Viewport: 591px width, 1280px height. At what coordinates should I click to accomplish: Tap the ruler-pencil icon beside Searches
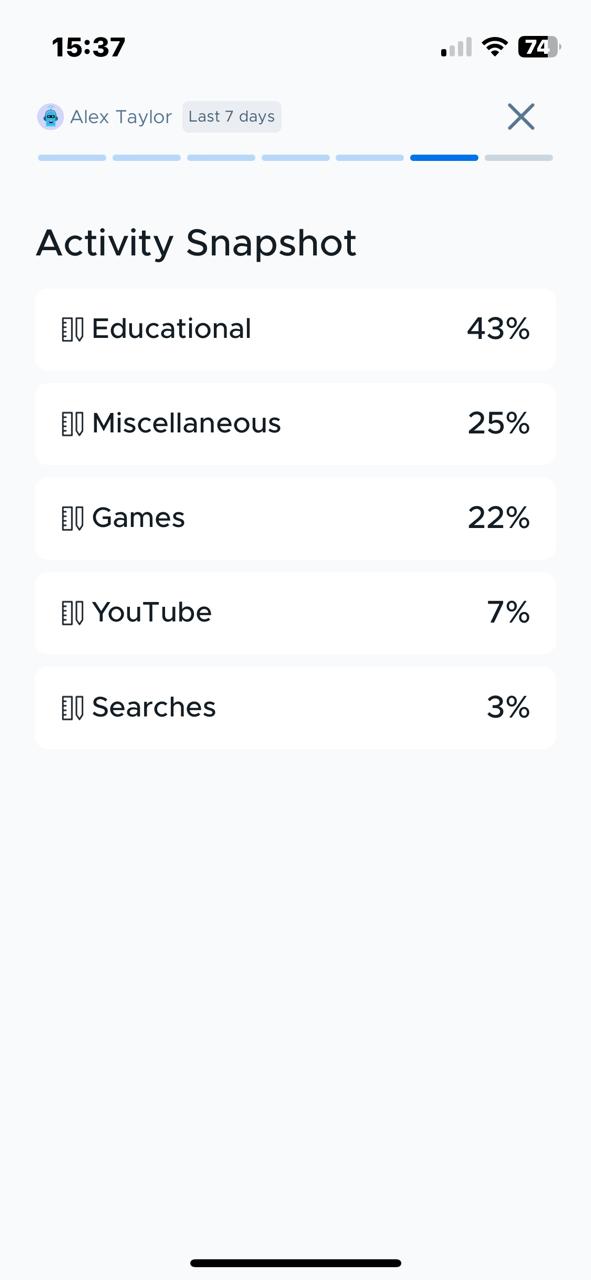(x=72, y=708)
